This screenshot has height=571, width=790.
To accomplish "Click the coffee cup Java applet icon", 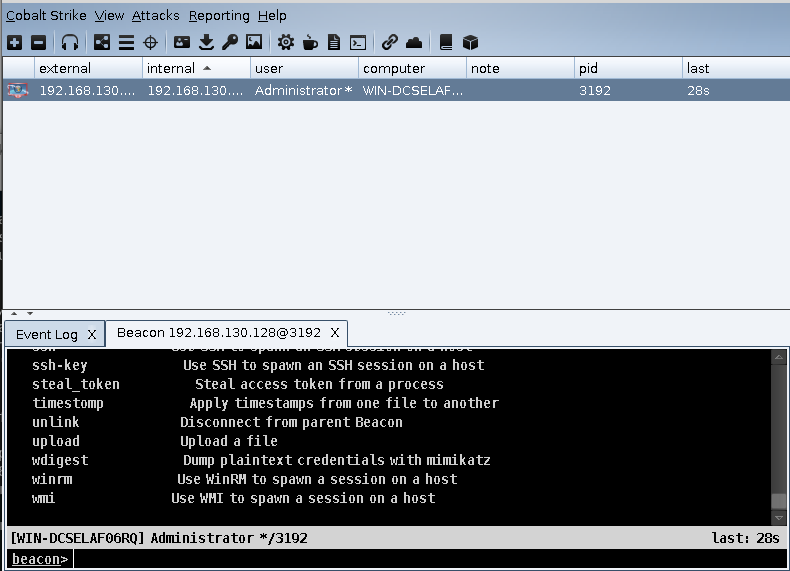I will (x=310, y=42).
